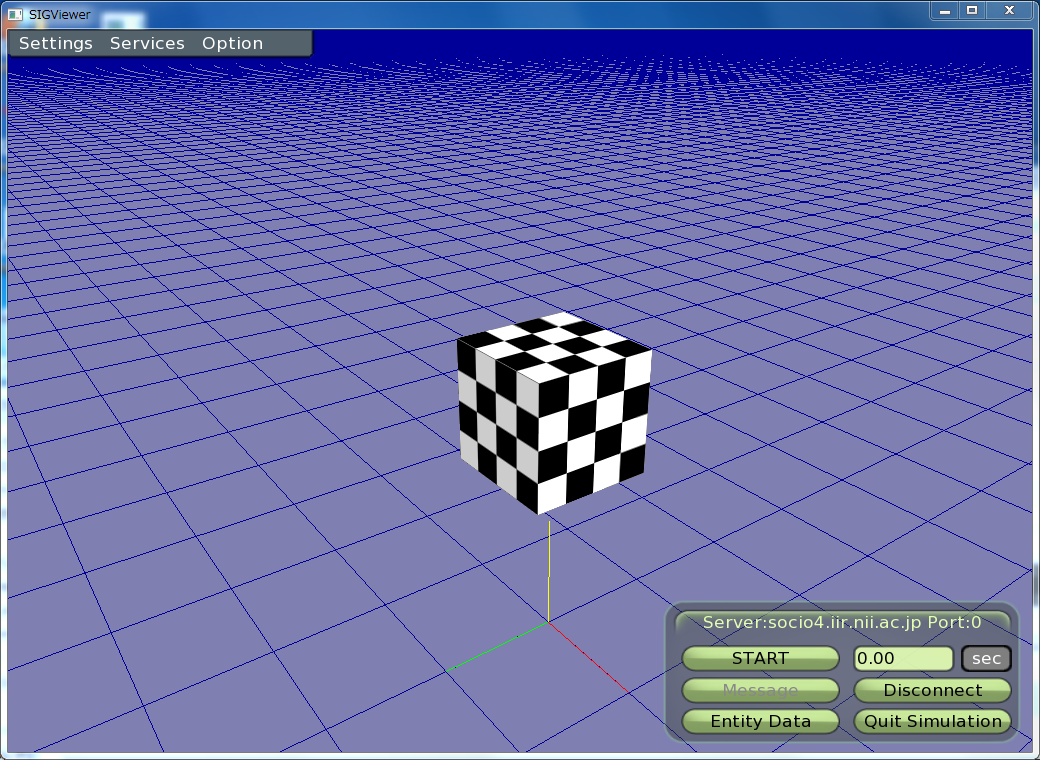Screen dimensions: 1040x760
Task: Open the Option menu
Action: [232, 44]
